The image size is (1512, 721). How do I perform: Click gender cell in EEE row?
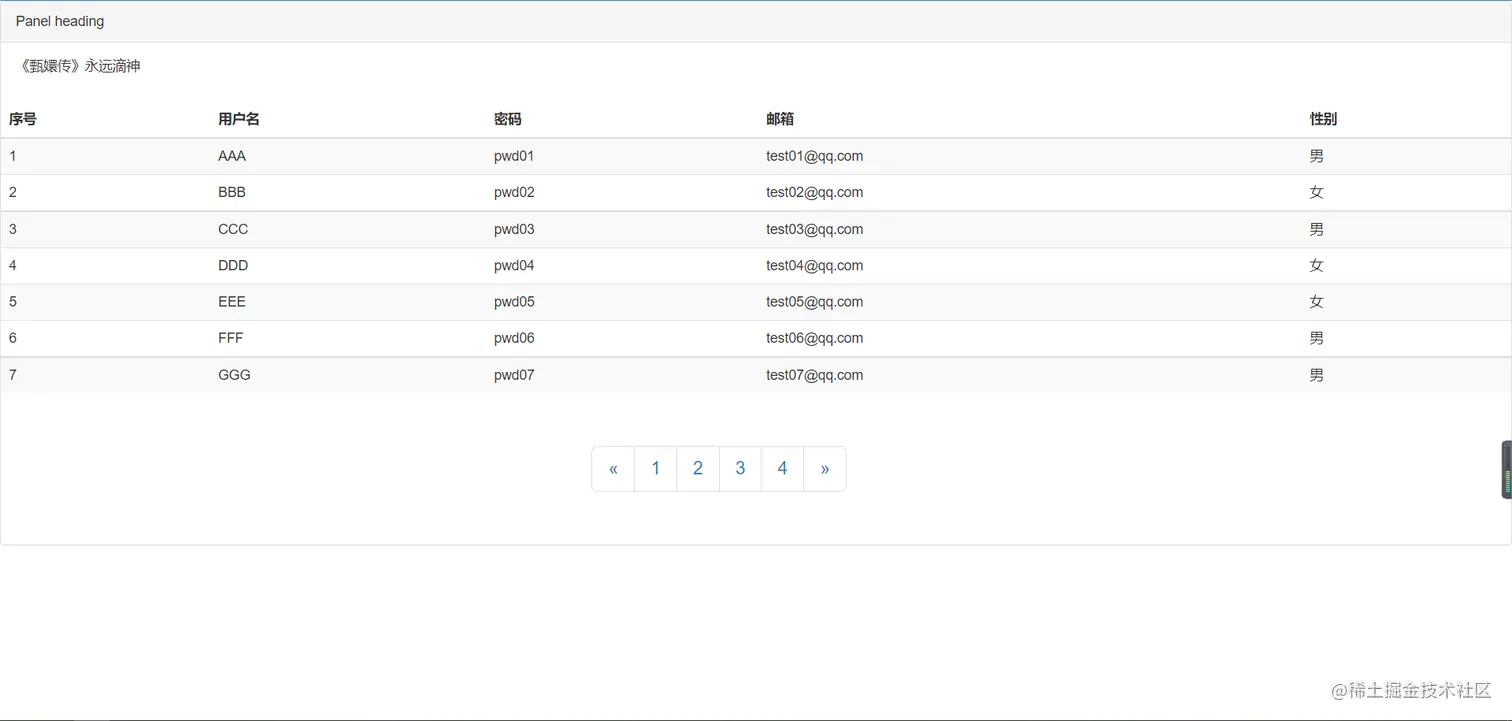(x=1316, y=301)
